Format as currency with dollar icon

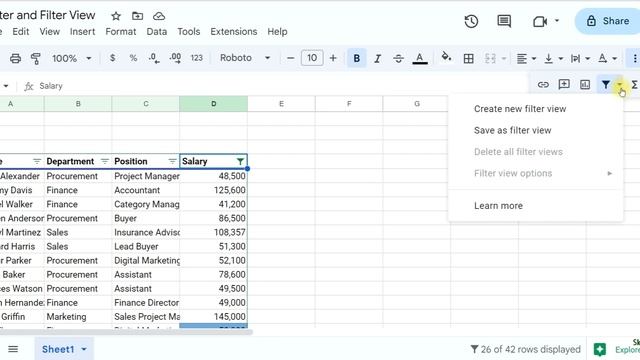point(112,58)
